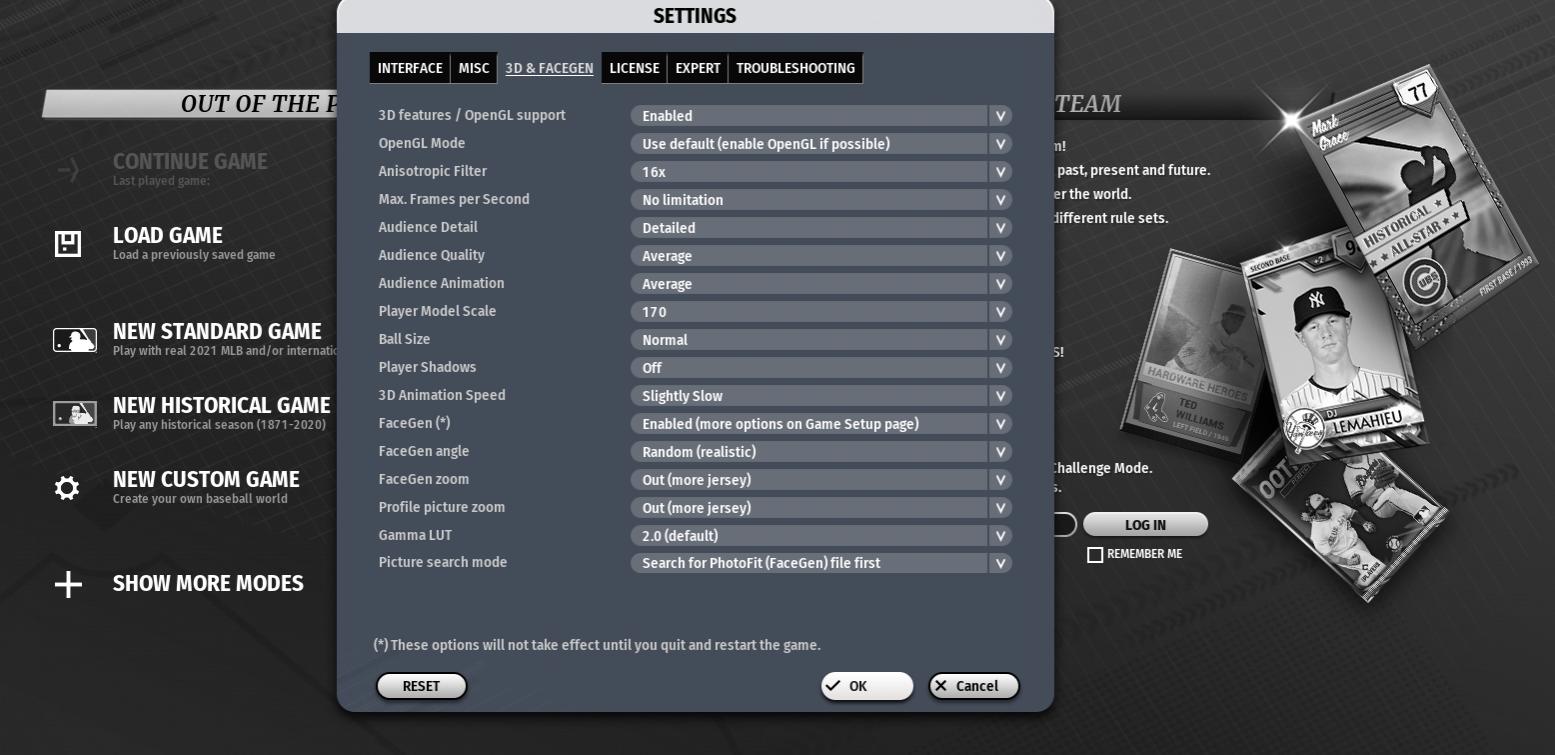1555x755 pixels.
Task: Open the Player Shadows dropdown
Action: pyautogui.click(x=820, y=368)
